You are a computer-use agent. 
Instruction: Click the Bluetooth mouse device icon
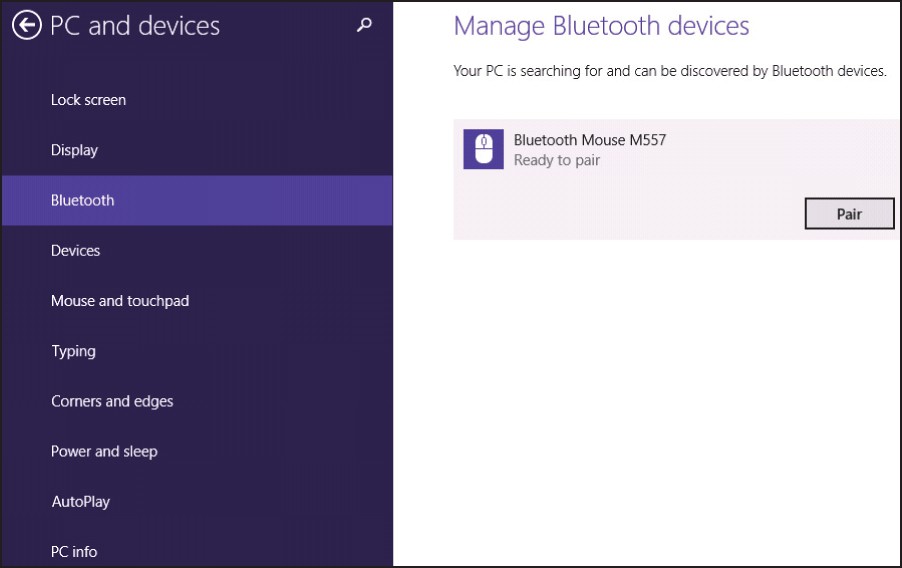coord(483,150)
